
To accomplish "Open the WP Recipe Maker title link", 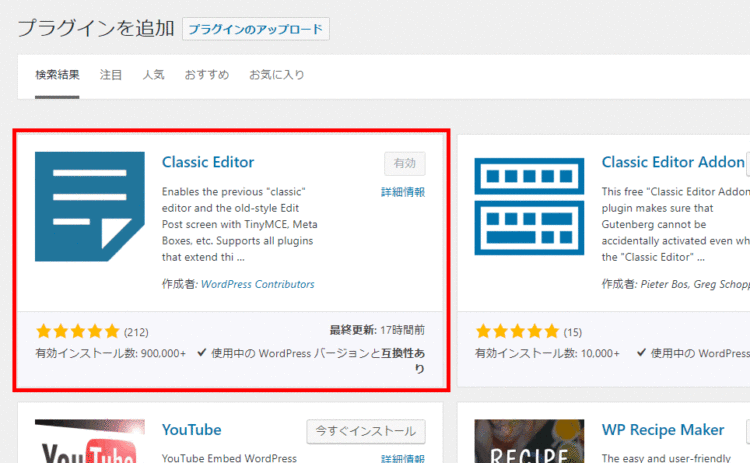I will 663,430.
